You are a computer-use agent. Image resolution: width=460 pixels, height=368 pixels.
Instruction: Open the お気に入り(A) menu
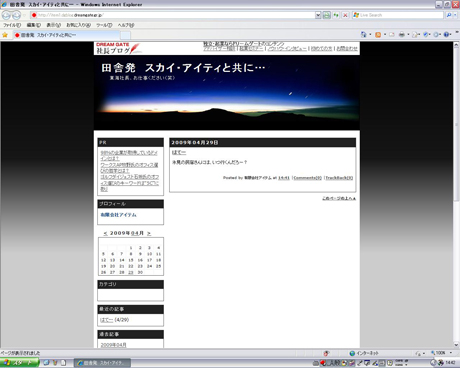click(78, 25)
